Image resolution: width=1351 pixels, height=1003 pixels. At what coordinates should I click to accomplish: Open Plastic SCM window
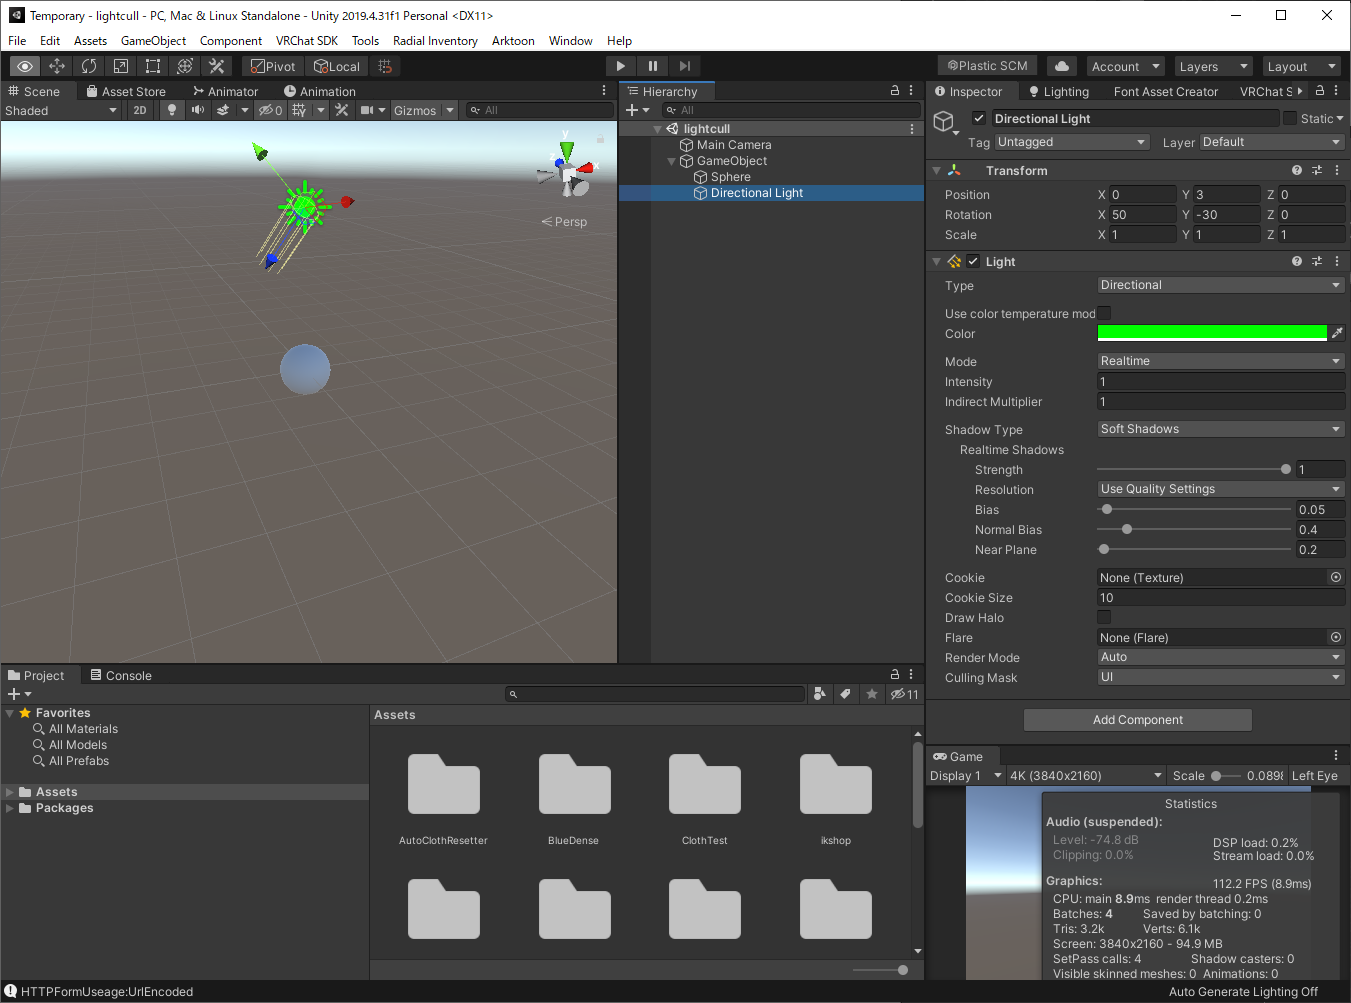[x=988, y=66]
